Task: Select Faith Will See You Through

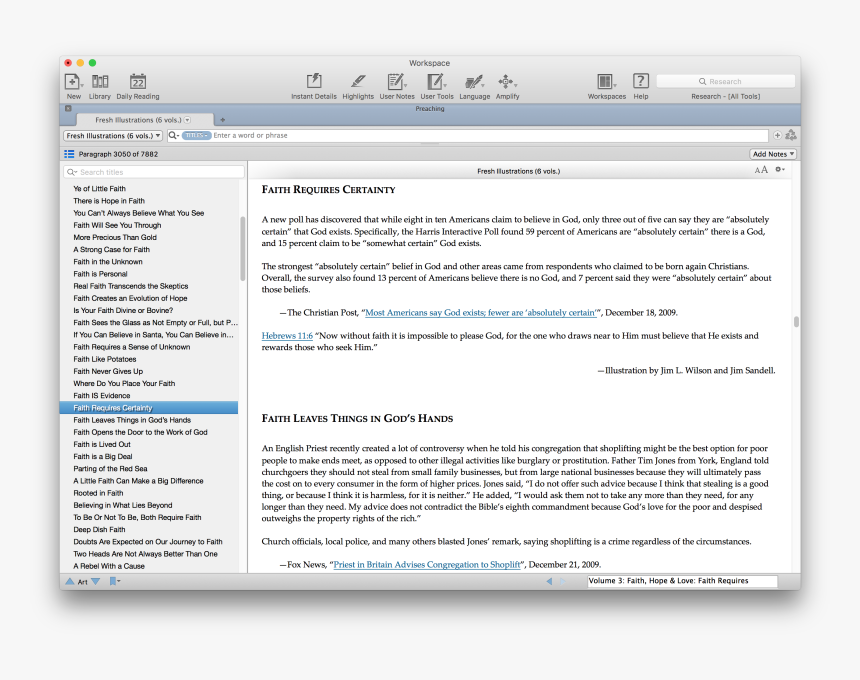Action: [x=117, y=225]
